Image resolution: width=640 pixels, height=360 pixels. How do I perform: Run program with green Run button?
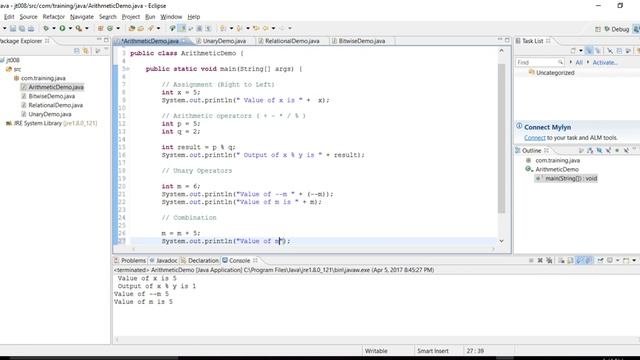[x=62, y=29]
